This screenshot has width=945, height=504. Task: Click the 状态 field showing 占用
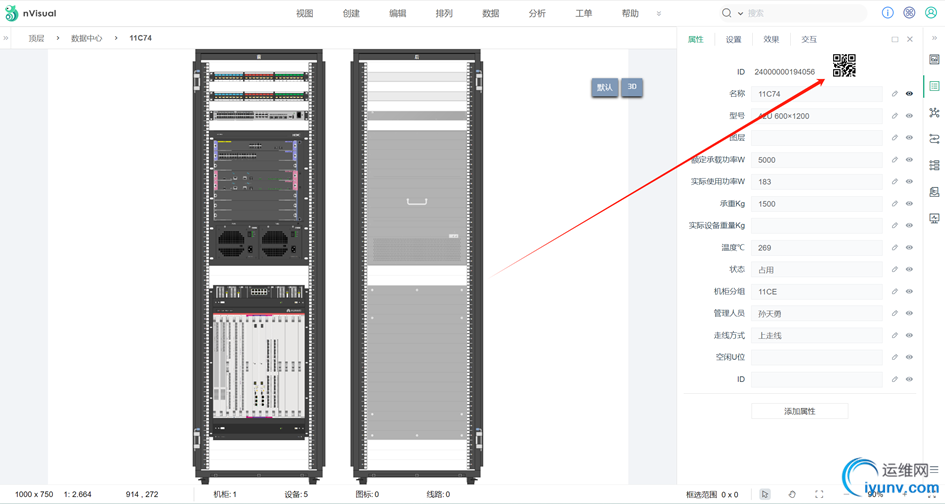(x=817, y=269)
